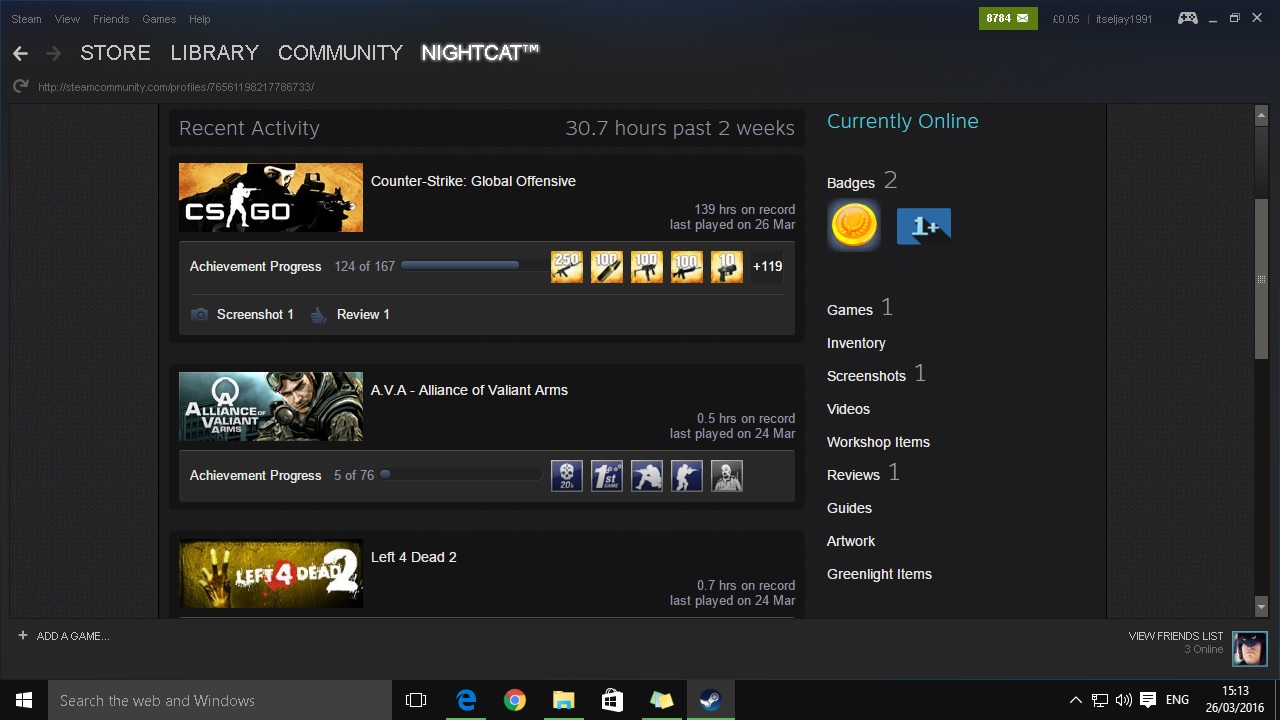Open the Screenshots sidebar link

[866, 376]
